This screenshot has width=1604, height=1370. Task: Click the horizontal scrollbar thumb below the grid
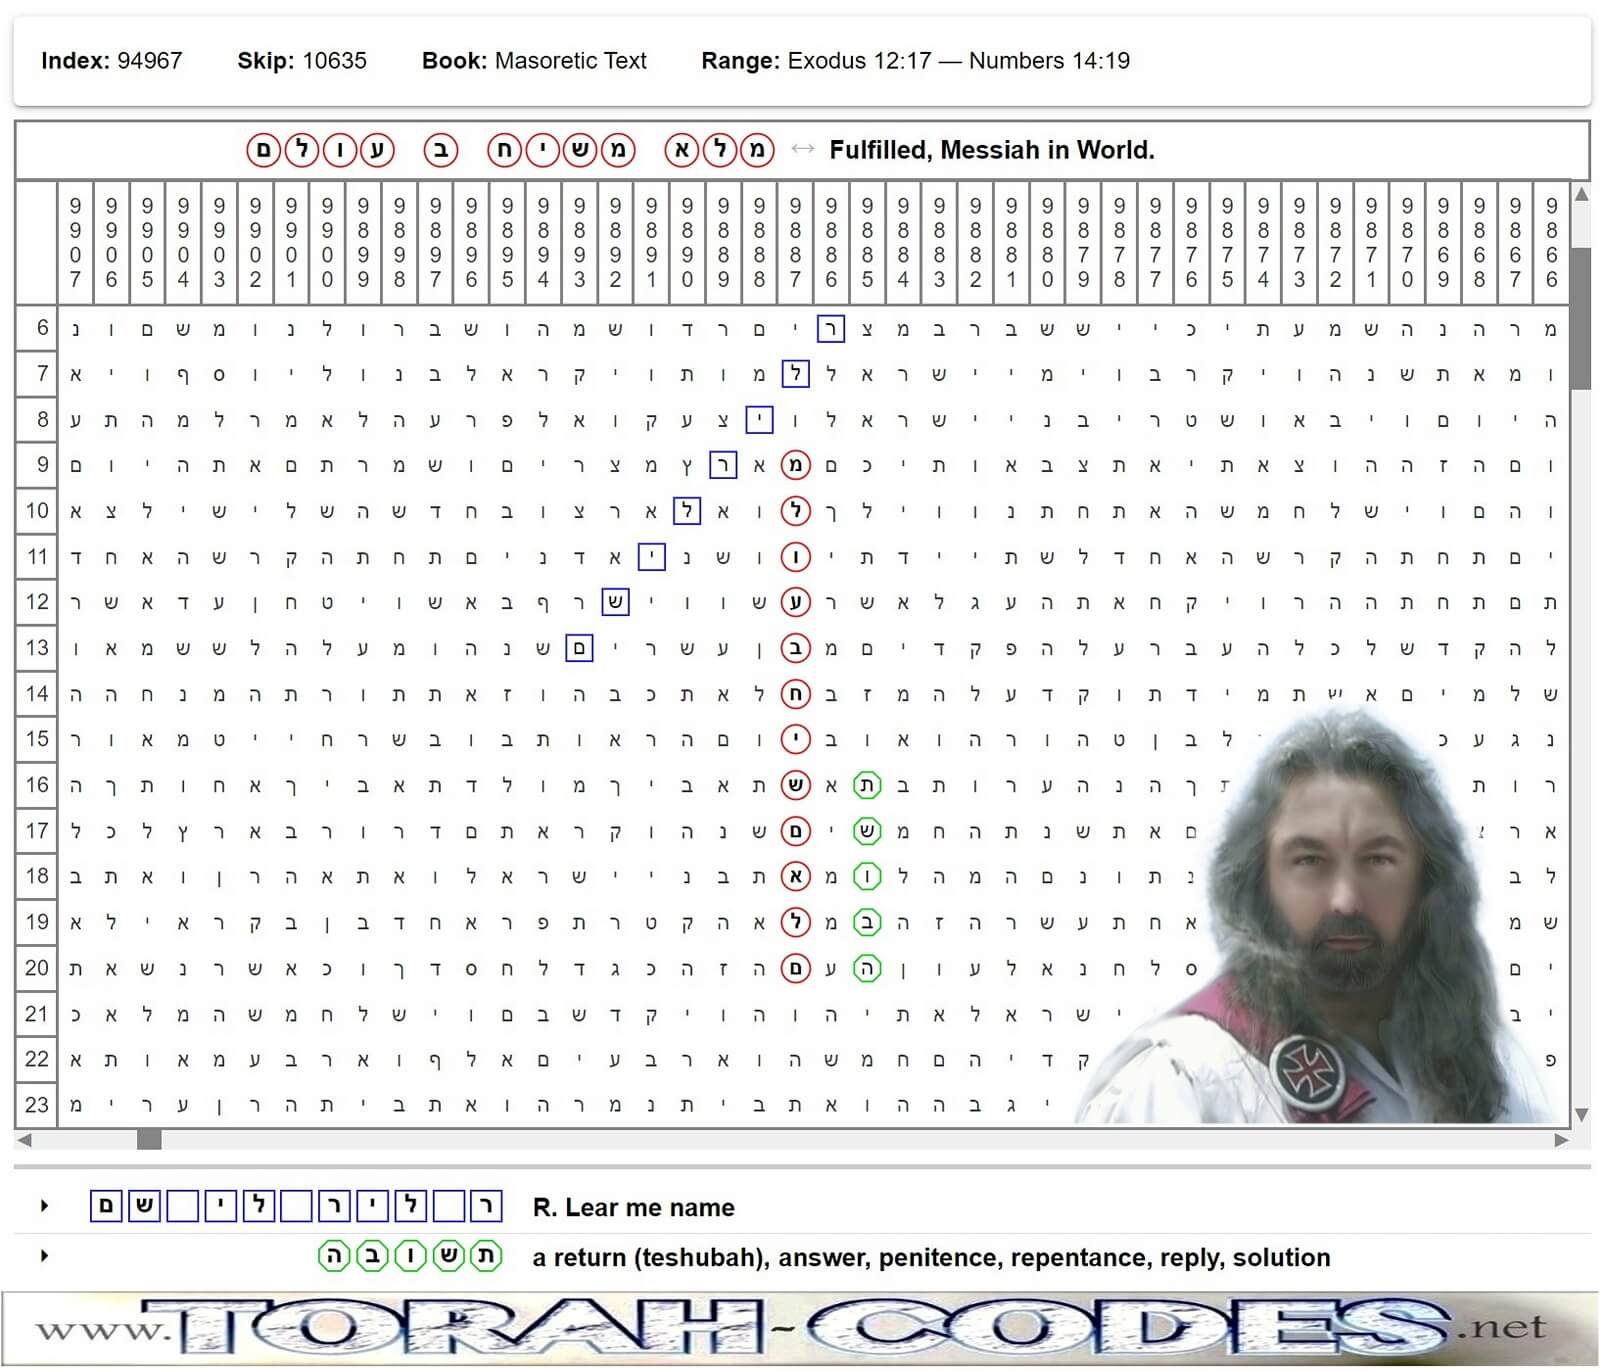[x=148, y=1137]
